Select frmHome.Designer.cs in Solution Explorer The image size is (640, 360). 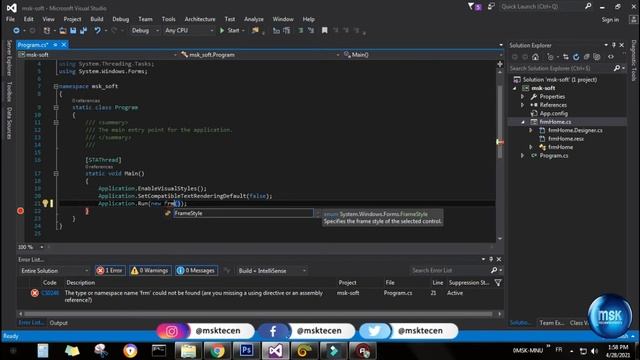[x=575, y=131]
